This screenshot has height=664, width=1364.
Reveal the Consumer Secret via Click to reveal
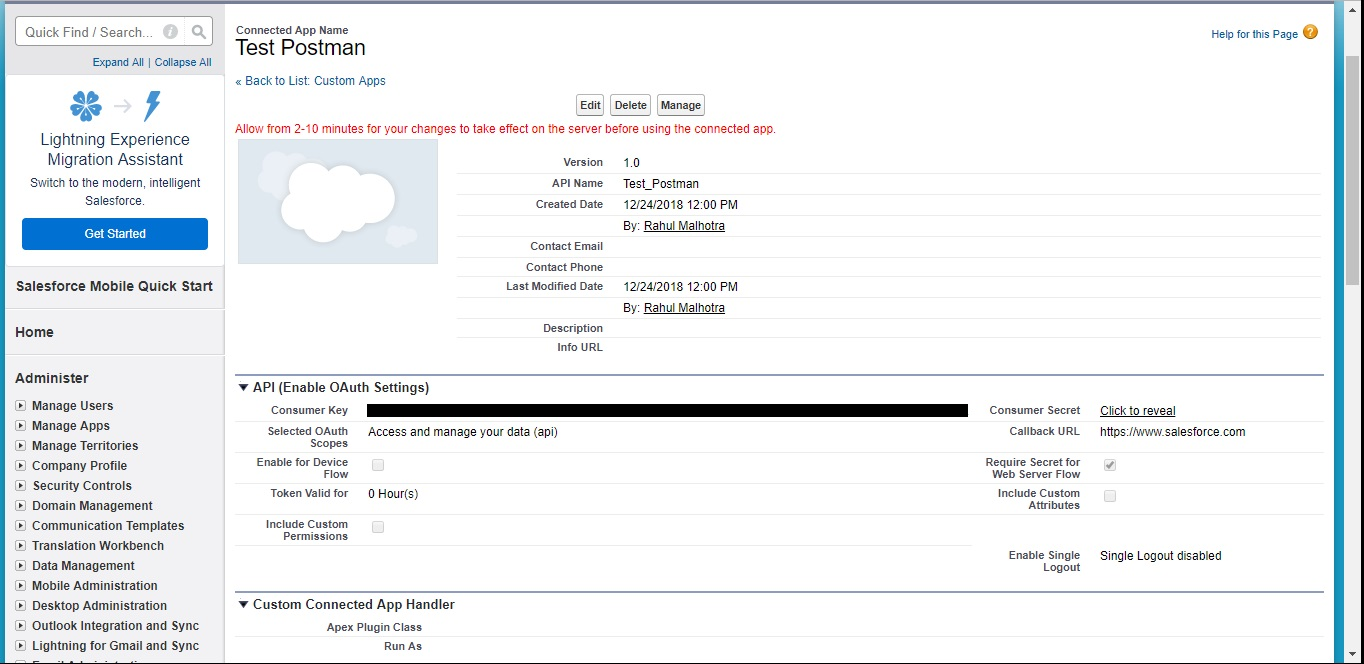(1137, 411)
